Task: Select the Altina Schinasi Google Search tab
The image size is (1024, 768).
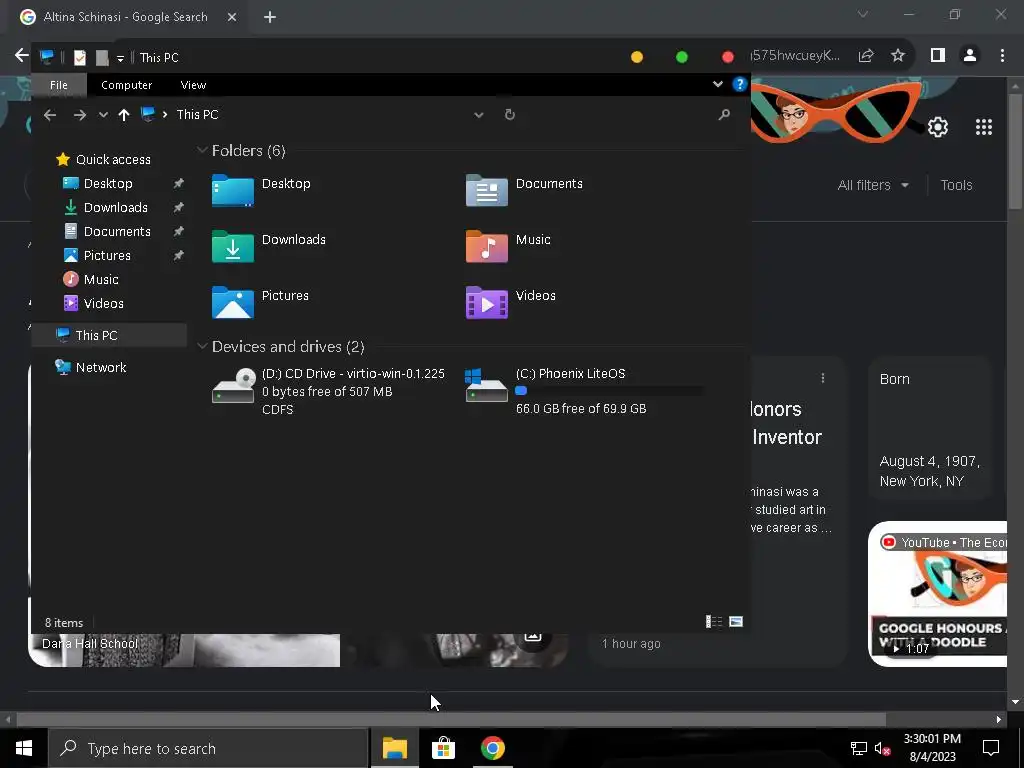Action: tap(125, 17)
